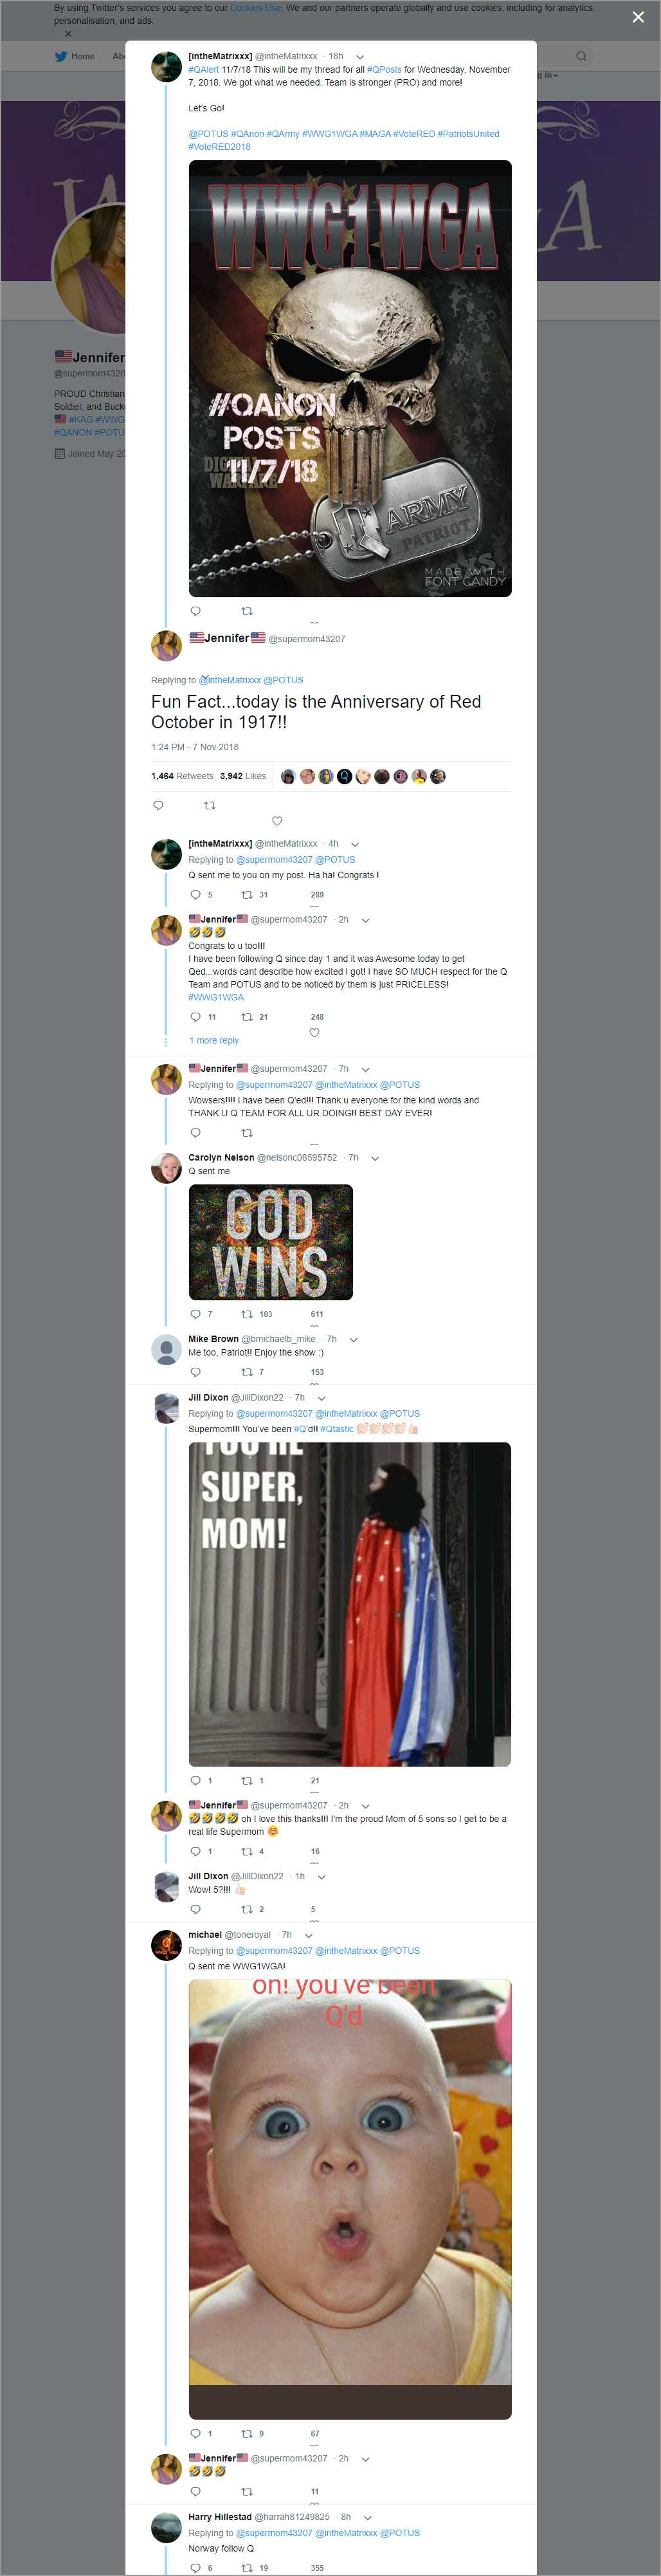Click reply icon on Mike Brown's tweet
The height and width of the screenshot is (2576, 661).
point(195,1372)
